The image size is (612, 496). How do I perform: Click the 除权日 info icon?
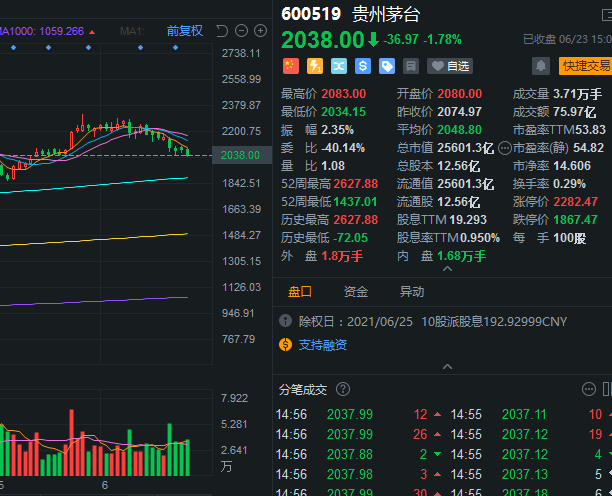pyautogui.click(x=285, y=321)
